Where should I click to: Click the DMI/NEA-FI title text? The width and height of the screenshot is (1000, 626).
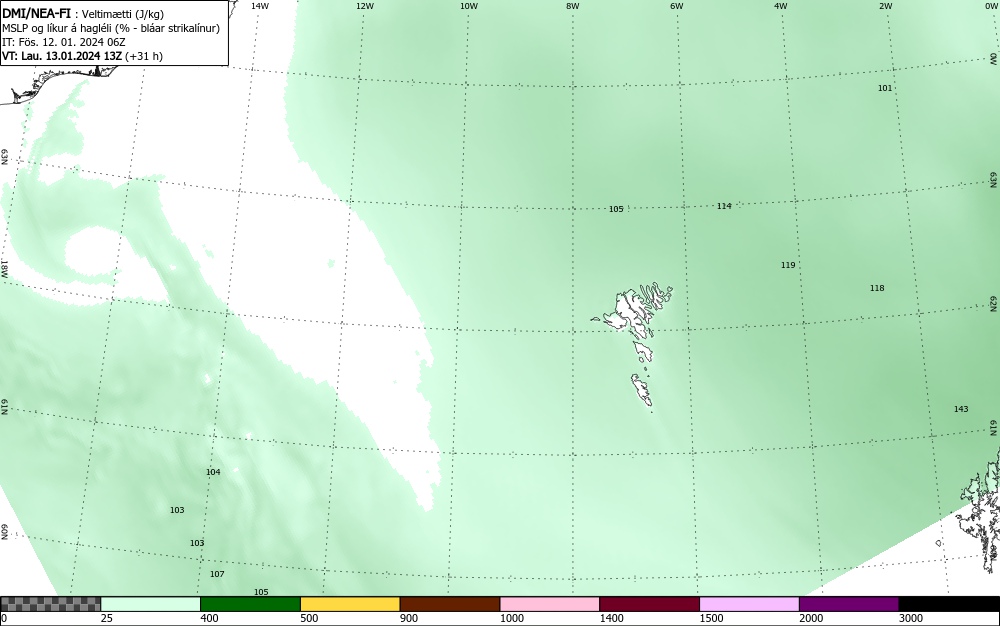click(x=36, y=14)
